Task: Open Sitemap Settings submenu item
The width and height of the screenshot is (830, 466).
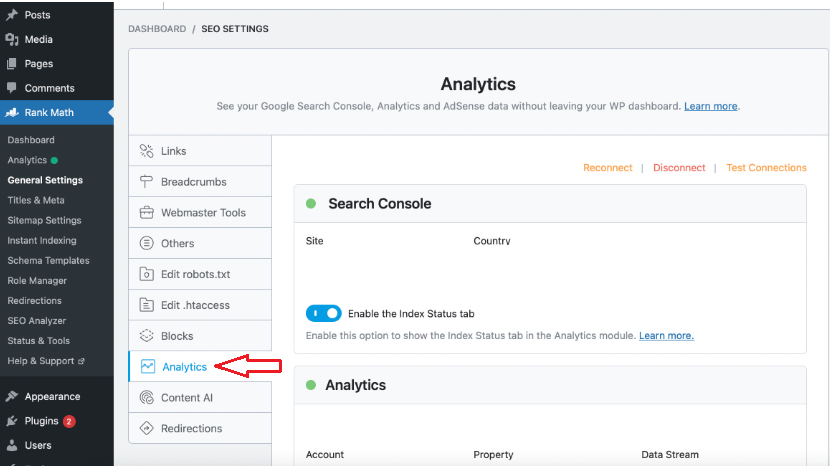Action: coord(44,220)
